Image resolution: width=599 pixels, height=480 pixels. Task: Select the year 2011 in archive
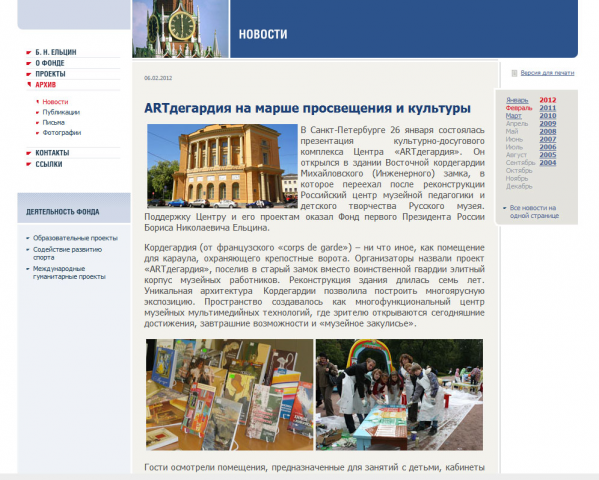(x=548, y=108)
